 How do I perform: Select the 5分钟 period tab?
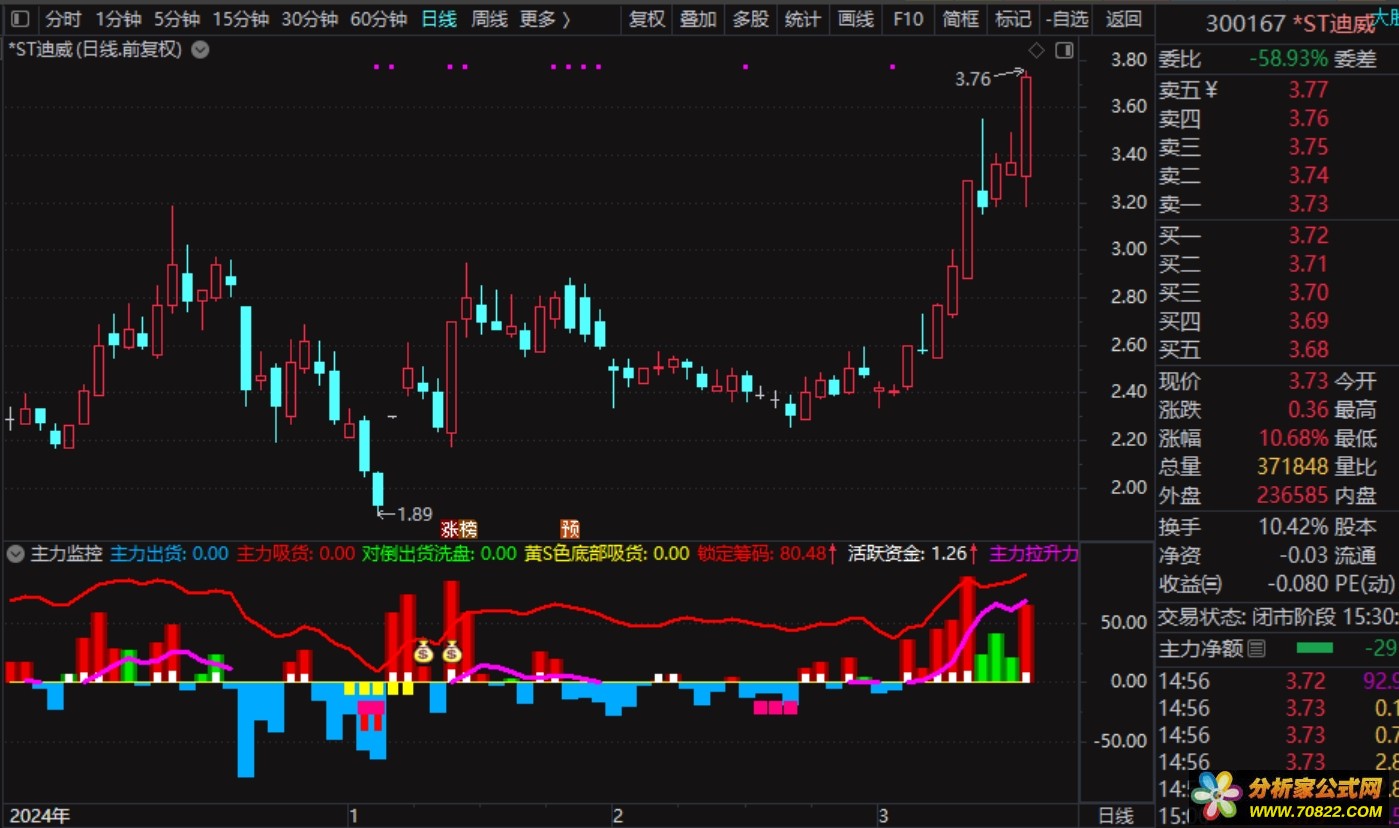coord(176,19)
